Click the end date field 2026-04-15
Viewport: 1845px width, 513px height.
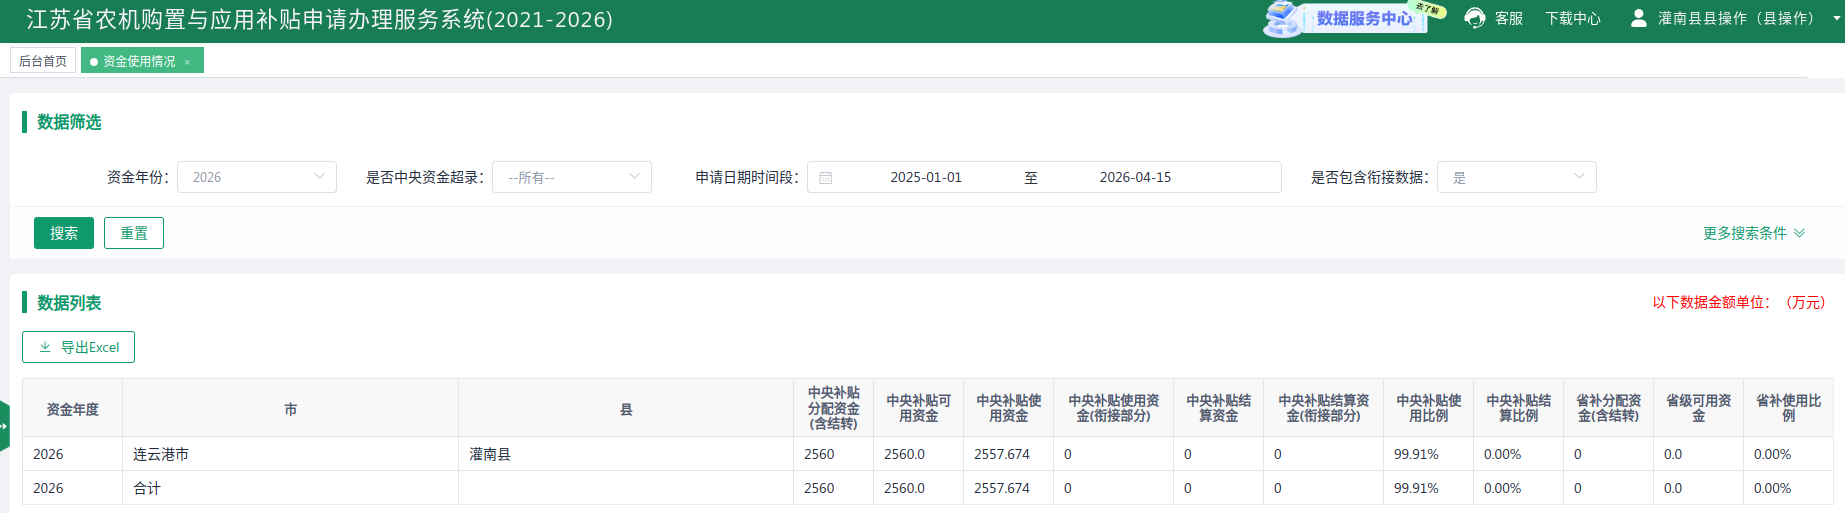click(1135, 177)
